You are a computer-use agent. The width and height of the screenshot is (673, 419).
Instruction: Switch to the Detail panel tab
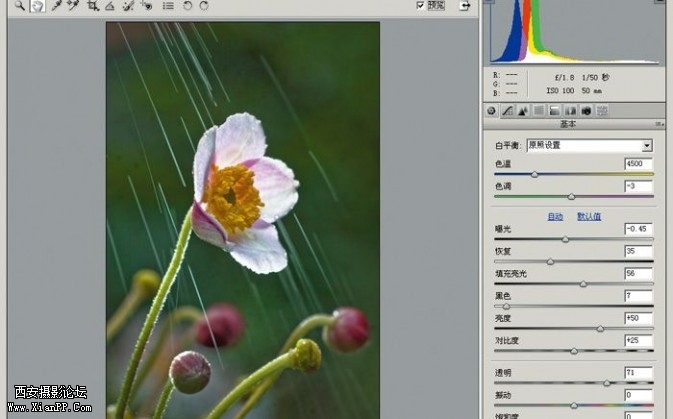coord(523,111)
